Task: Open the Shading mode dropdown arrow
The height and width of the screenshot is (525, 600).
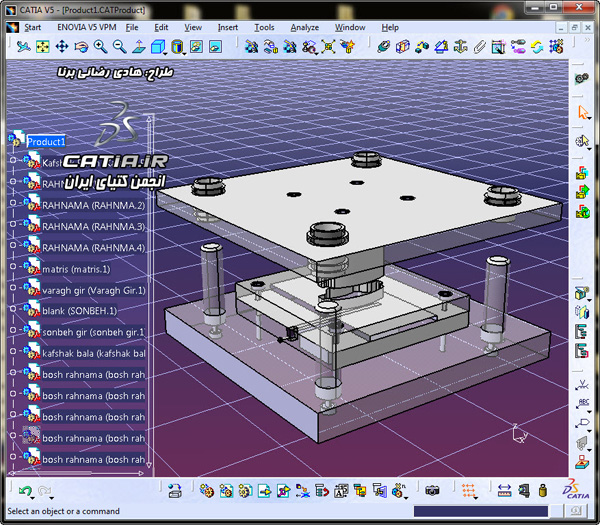Action: [185, 54]
